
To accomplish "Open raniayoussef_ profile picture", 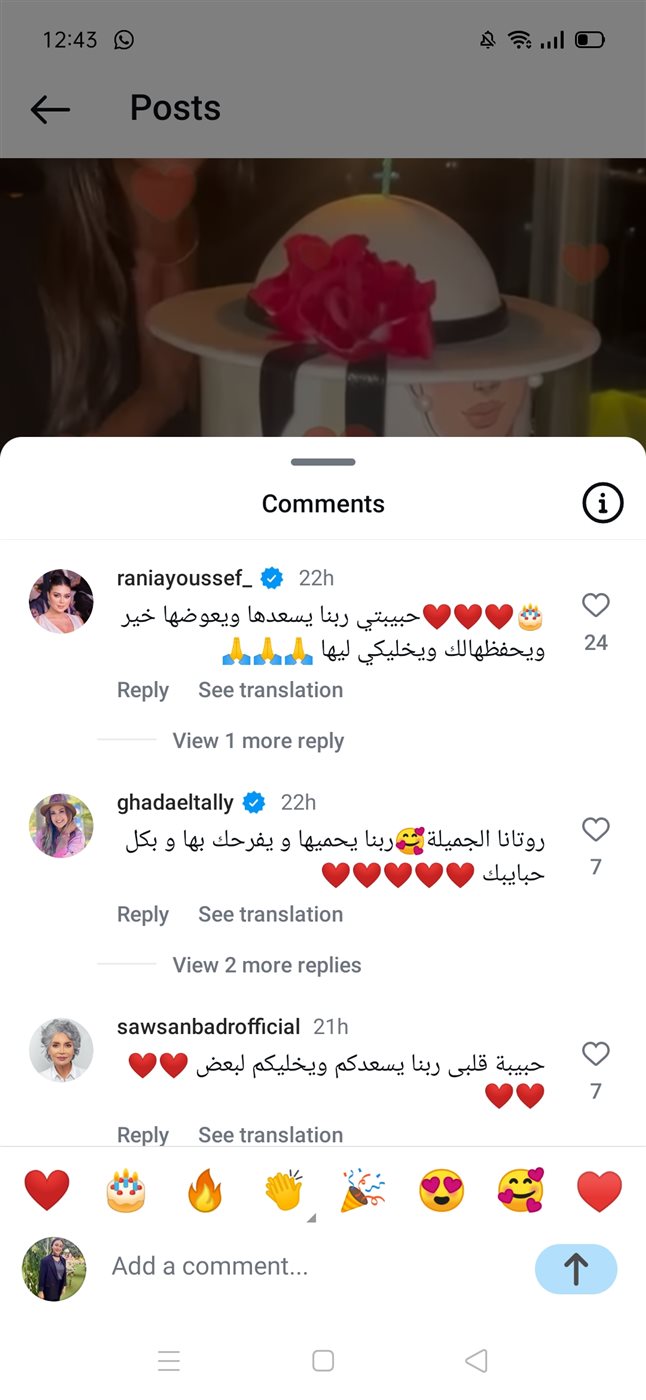I will coord(62,601).
